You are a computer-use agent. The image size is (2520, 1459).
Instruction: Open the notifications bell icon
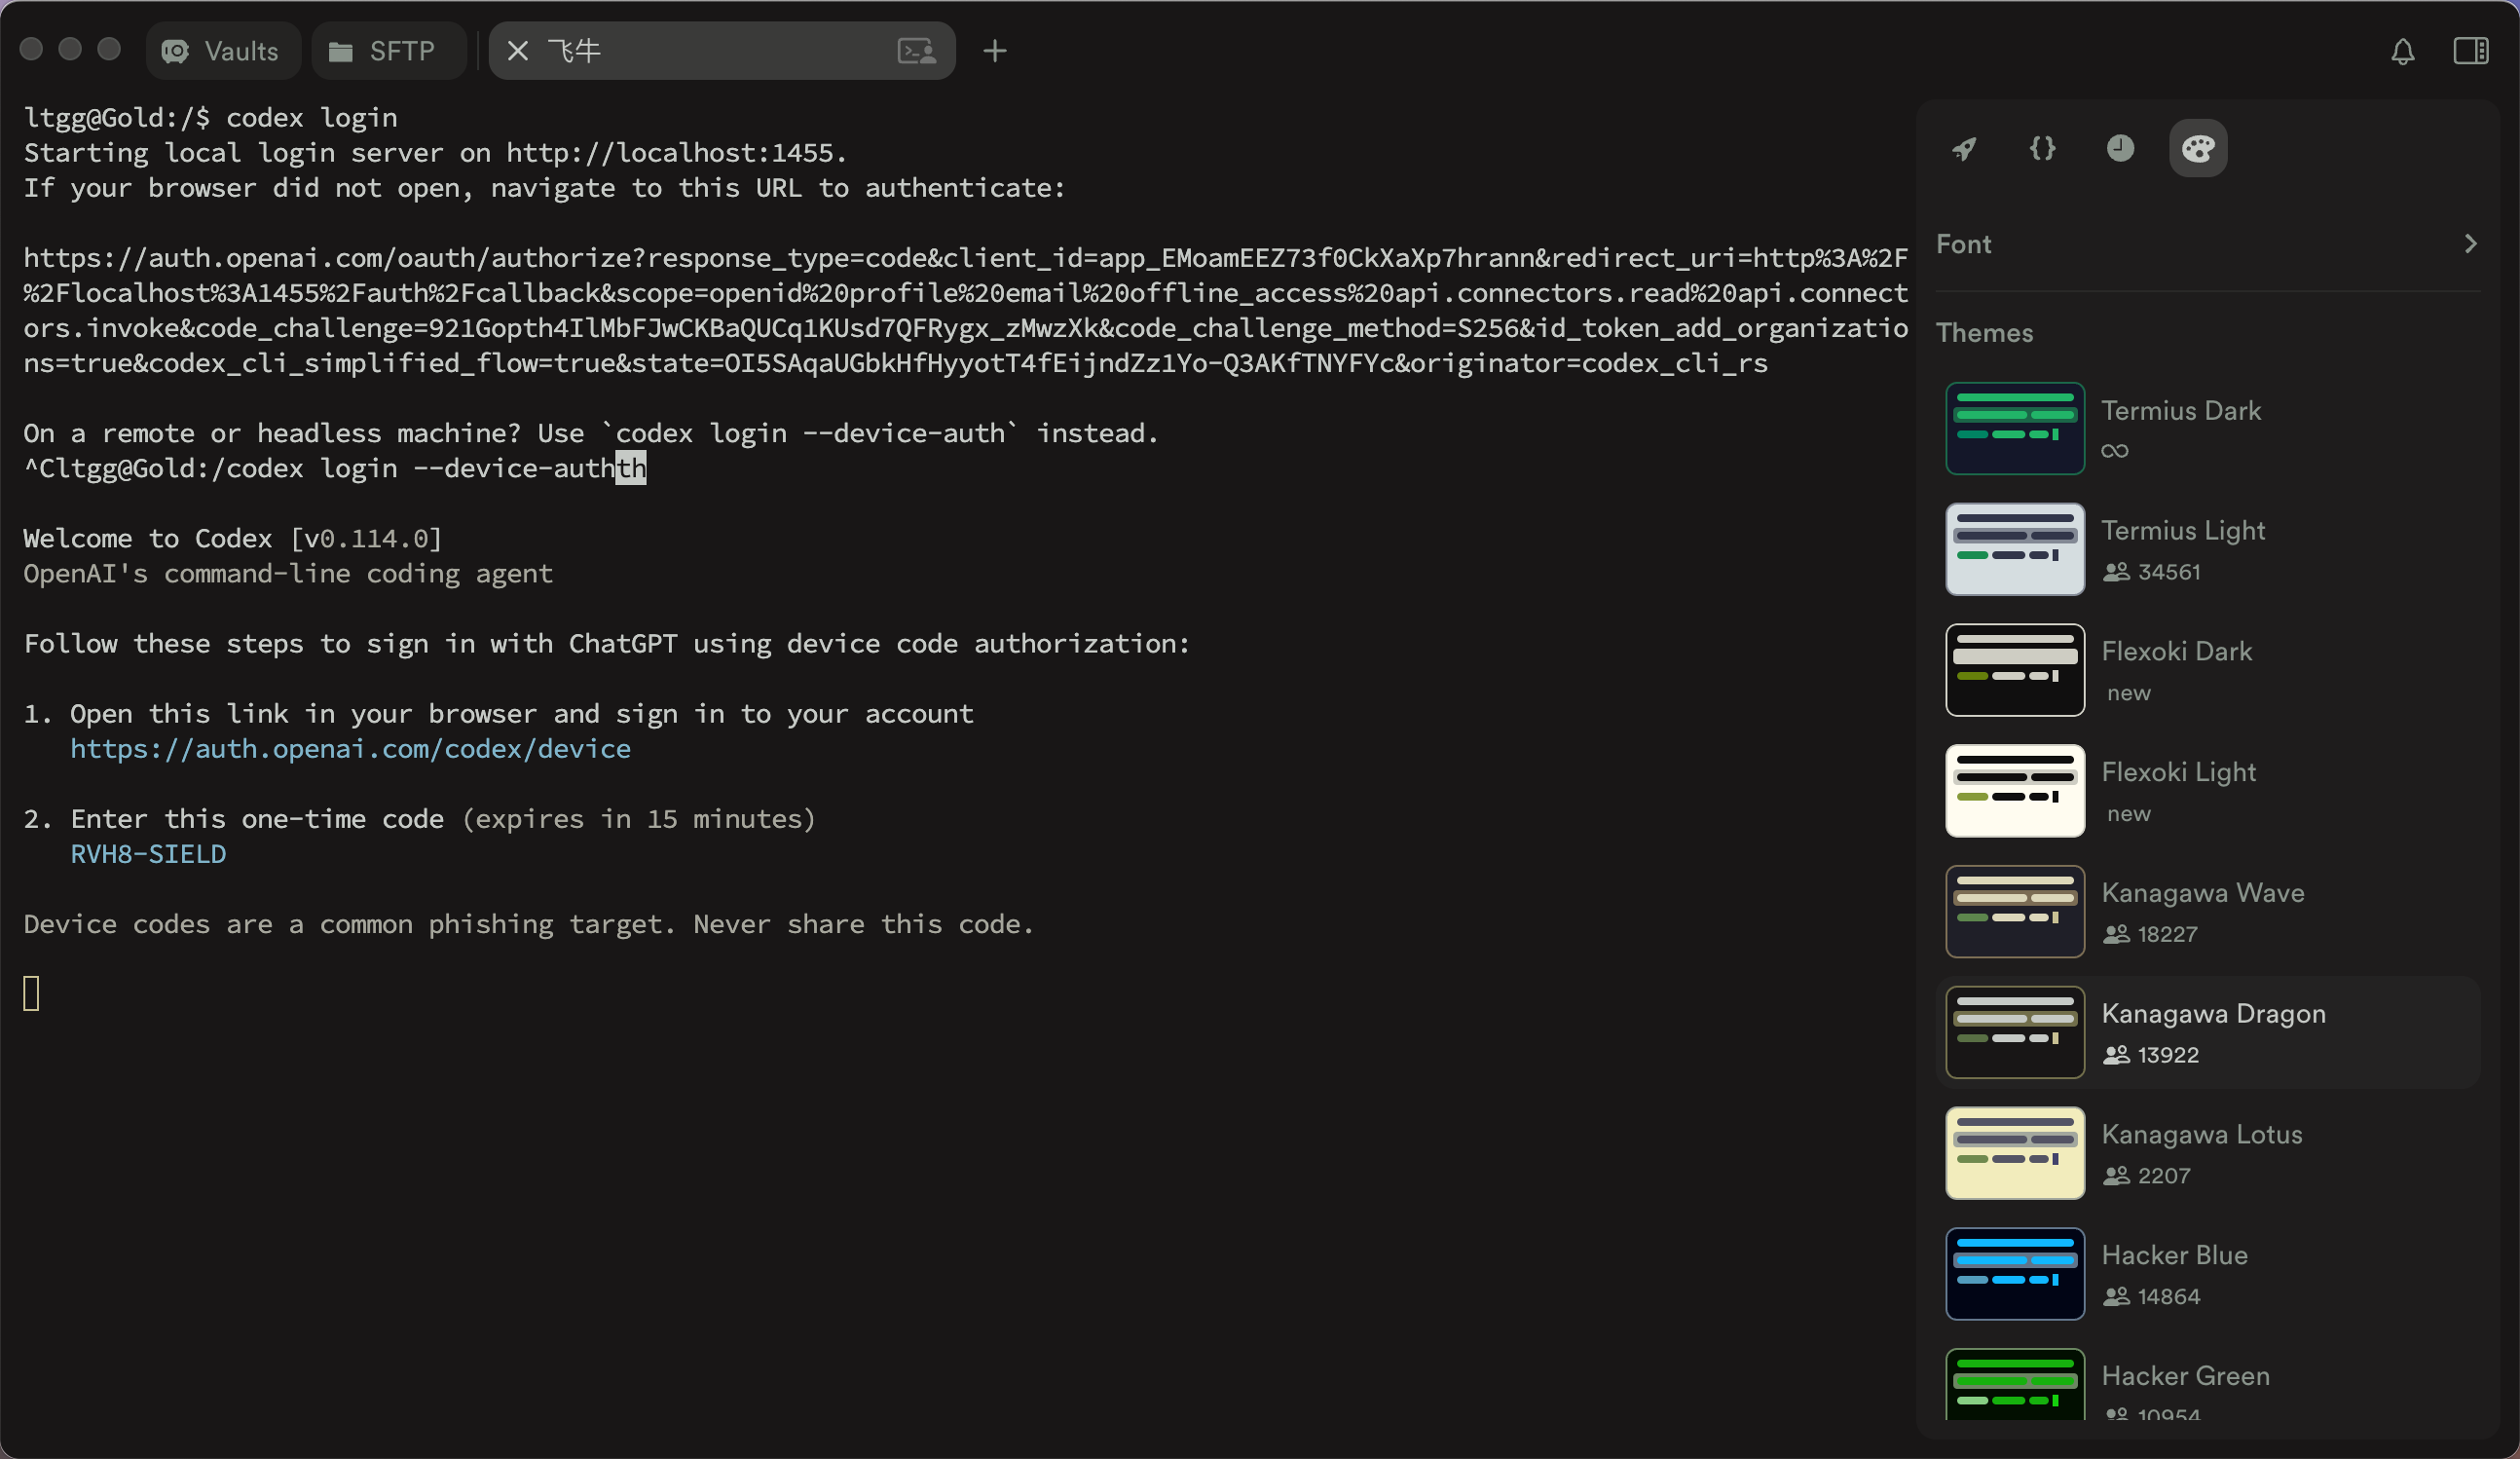[2402, 51]
